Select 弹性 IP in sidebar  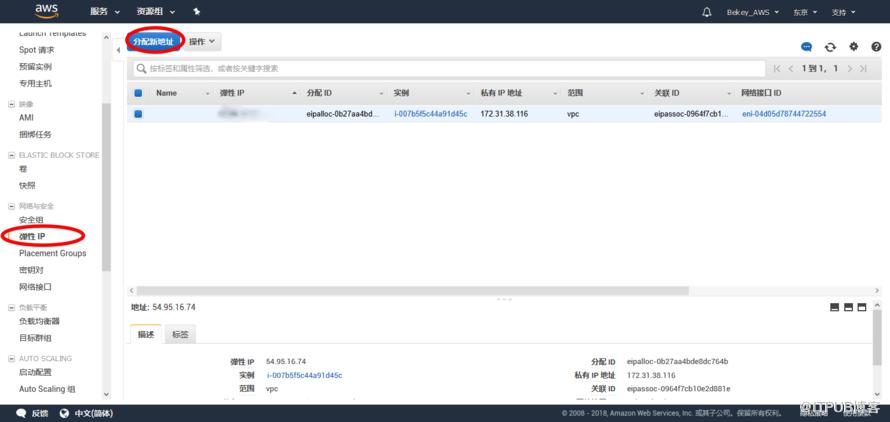point(32,236)
